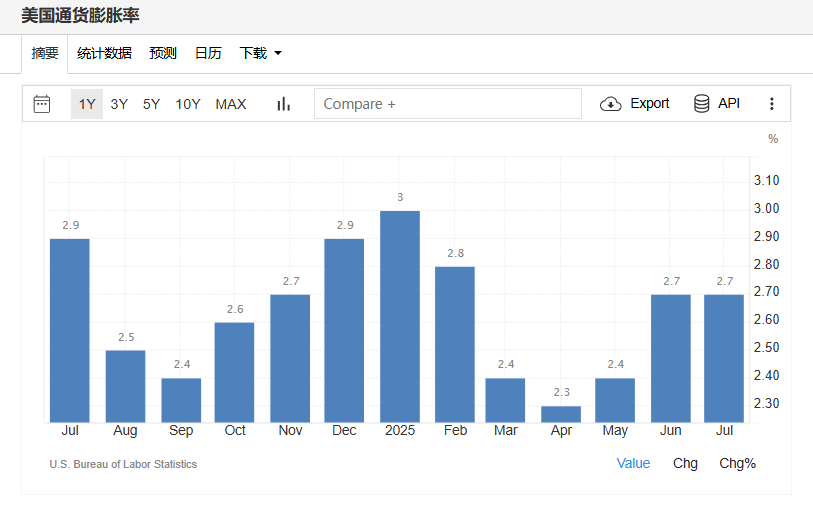This screenshot has width=813, height=510.
Task: Select the 1Y time range
Action: [87, 104]
